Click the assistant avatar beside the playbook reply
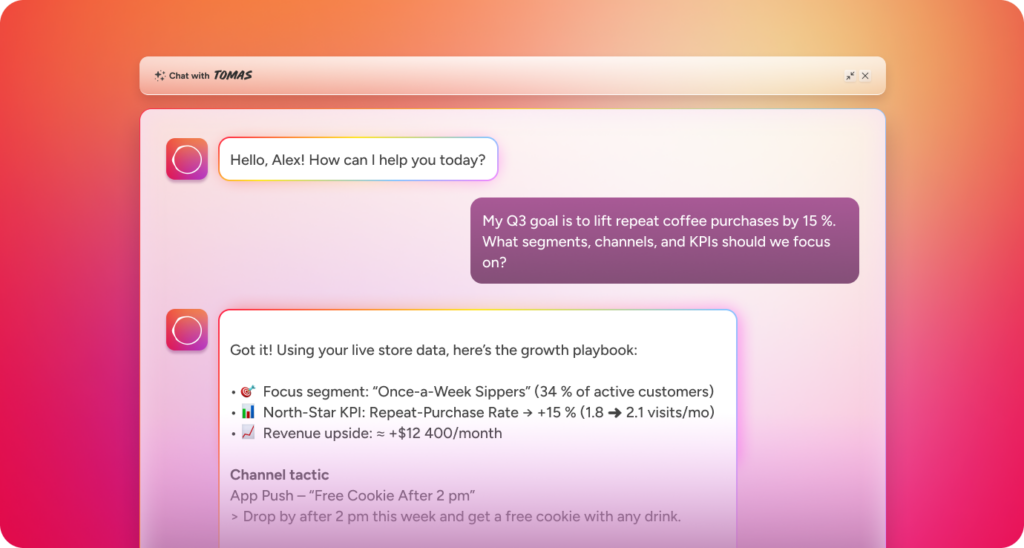 tap(187, 330)
